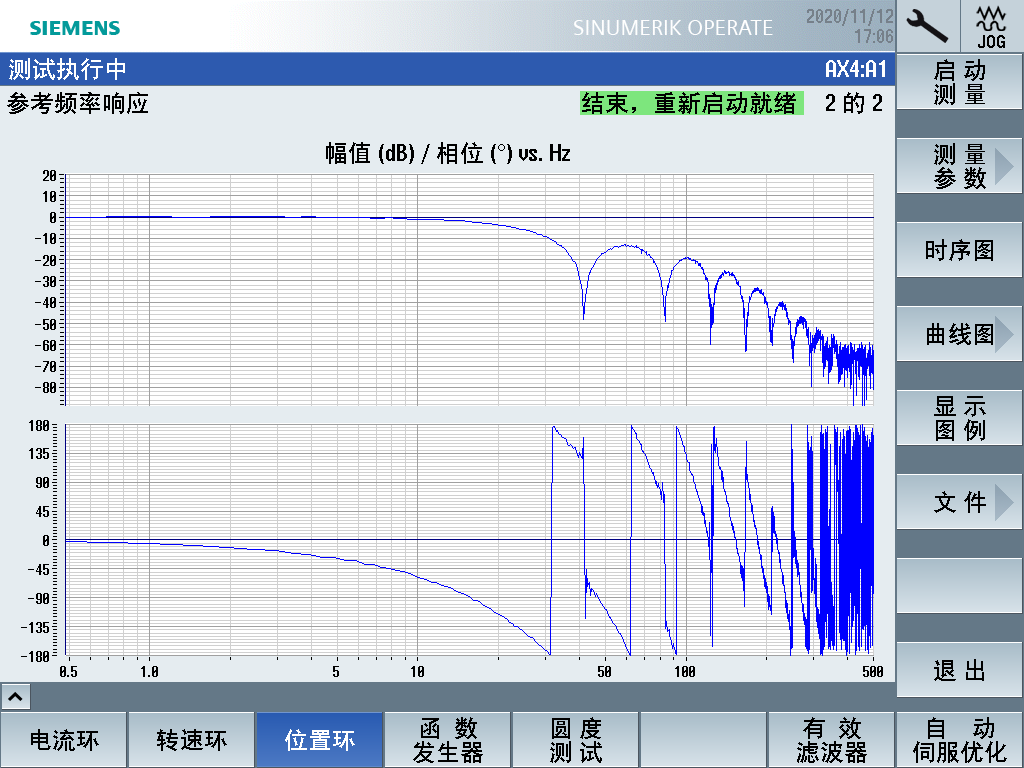The width and height of the screenshot is (1024, 768).
Task: Start 自动伺服优化 auto servo optimization
Action: [x=959, y=741]
